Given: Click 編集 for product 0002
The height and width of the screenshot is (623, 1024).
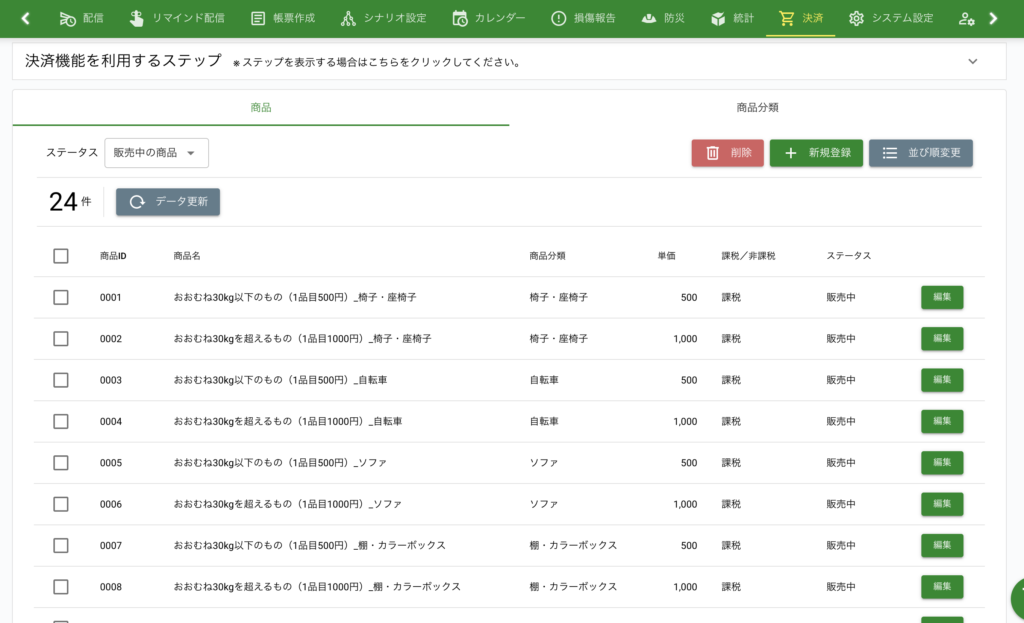Looking at the screenshot, I should point(942,339).
